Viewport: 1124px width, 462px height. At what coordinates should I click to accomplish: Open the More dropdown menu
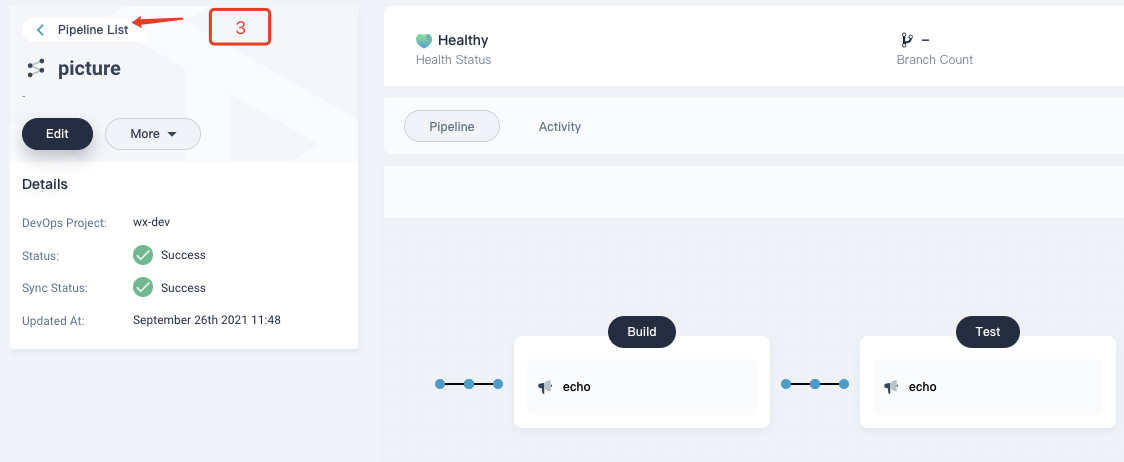[153, 134]
